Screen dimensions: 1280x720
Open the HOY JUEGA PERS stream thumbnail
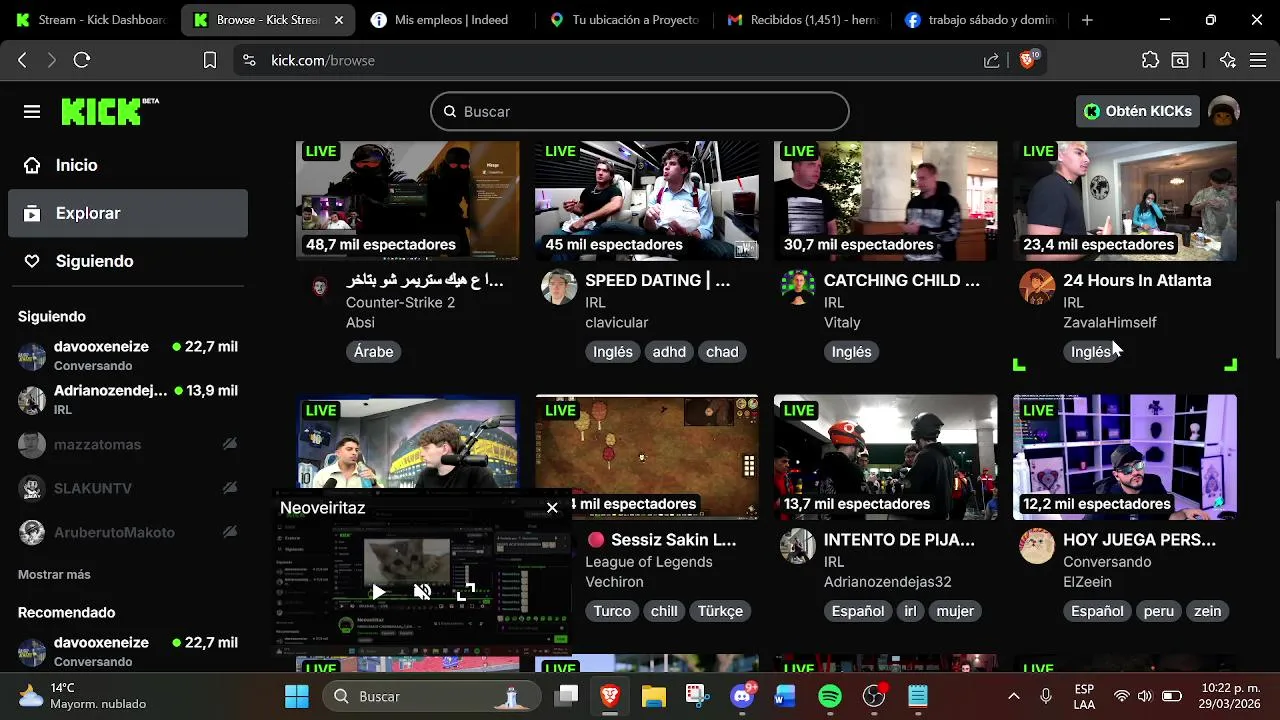[x=1125, y=457]
